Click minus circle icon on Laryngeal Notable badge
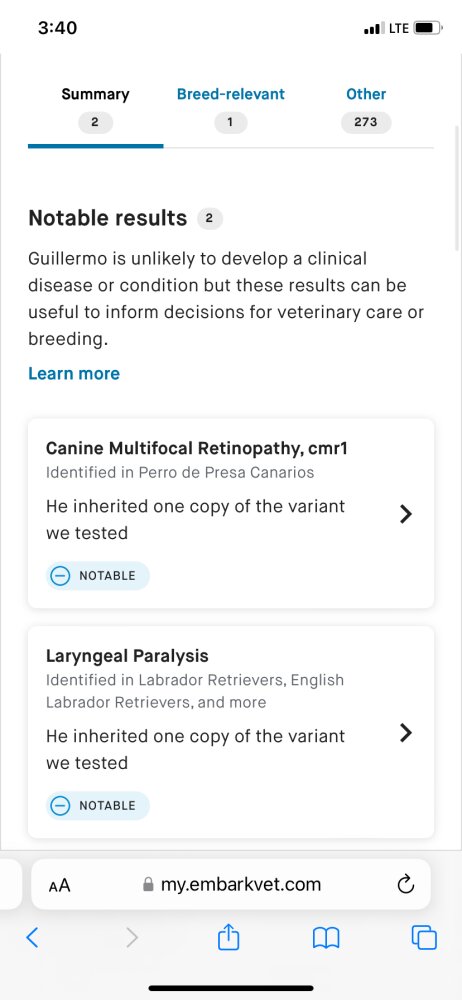Viewport: 462px width, 1000px height. [x=60, y=805]
